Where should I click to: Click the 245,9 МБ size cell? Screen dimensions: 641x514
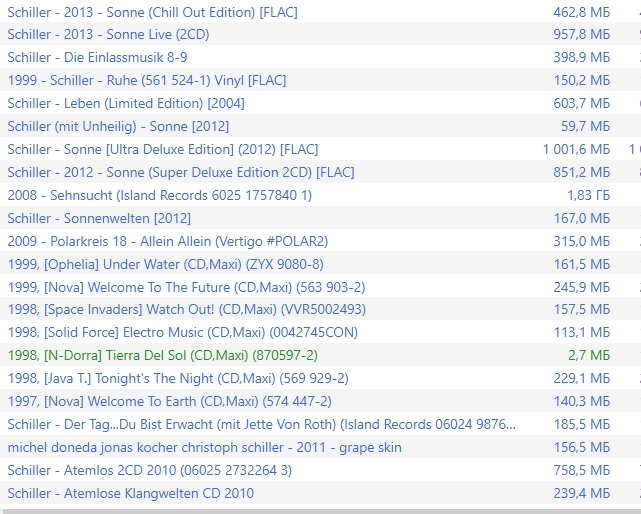pos(582,287)
